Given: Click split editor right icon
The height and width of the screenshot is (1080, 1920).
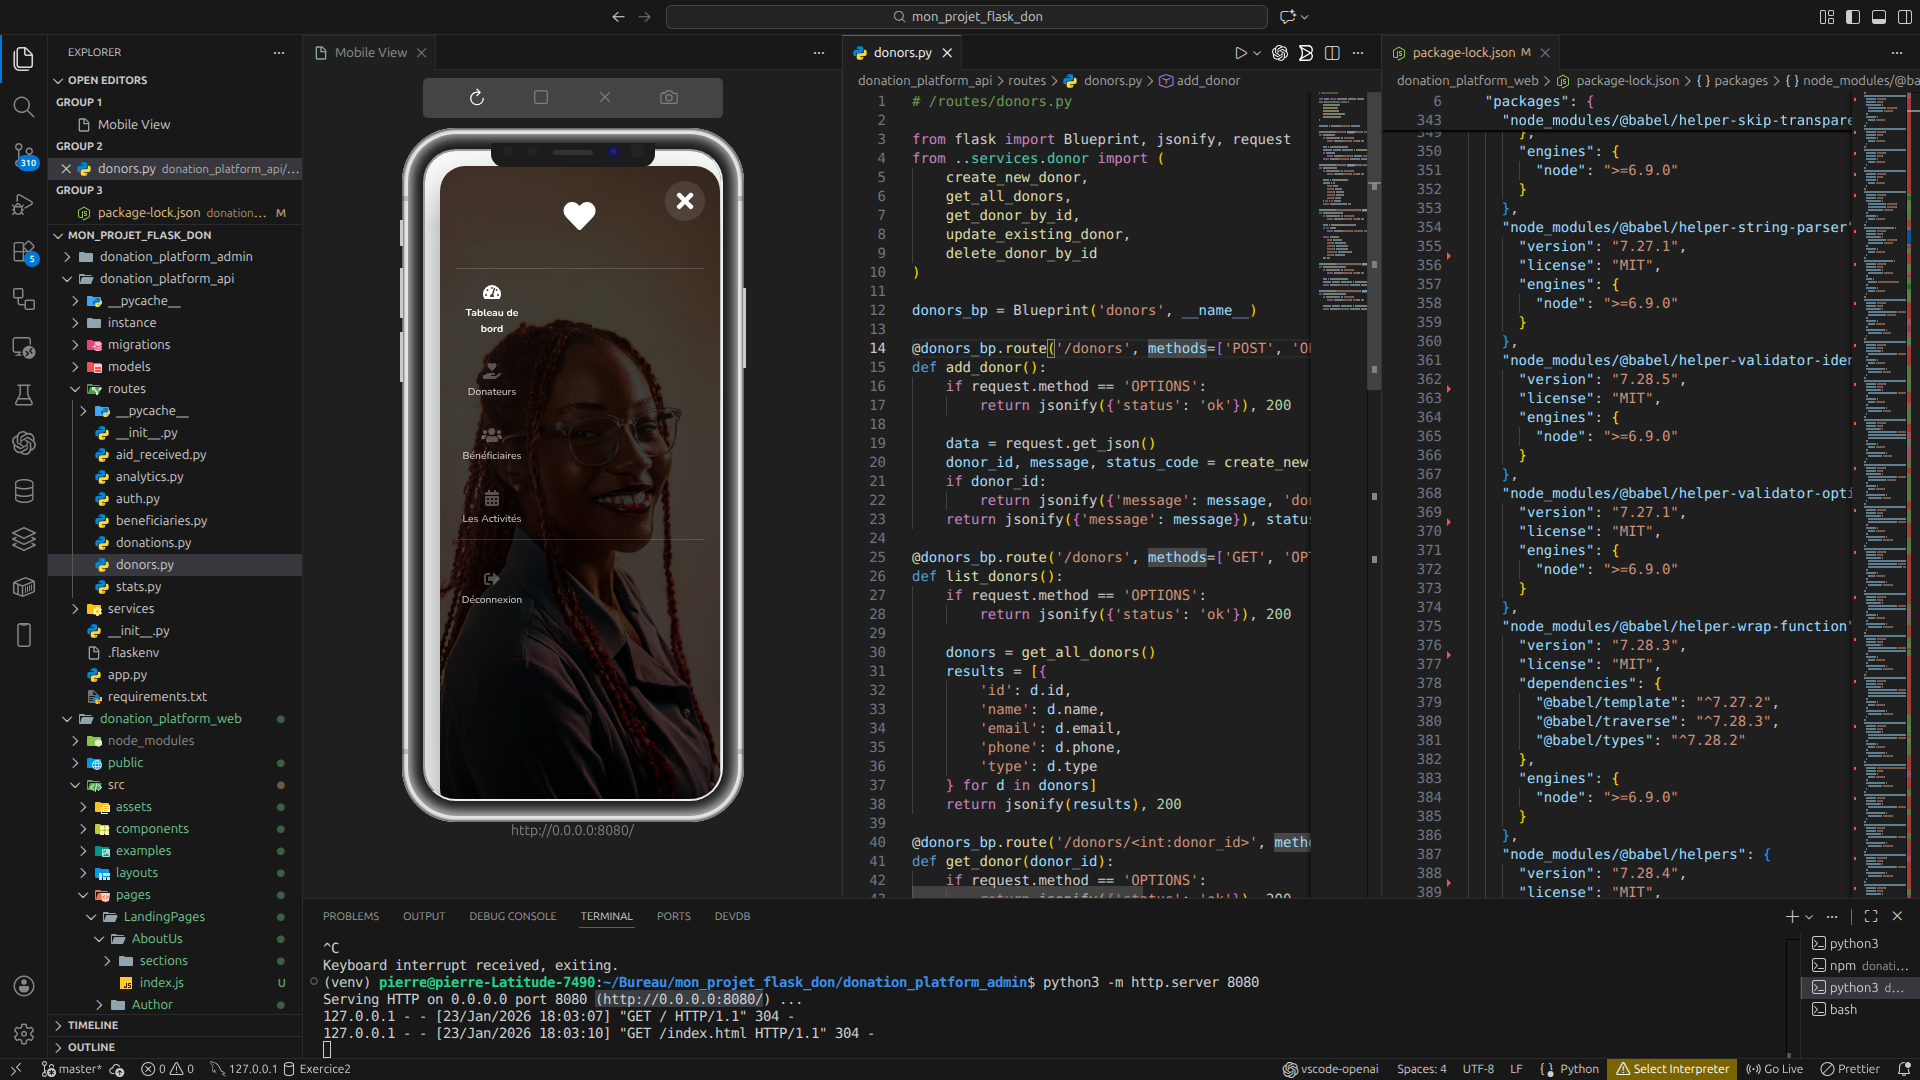Looking at the screenshot, I should click(1332, 53).
